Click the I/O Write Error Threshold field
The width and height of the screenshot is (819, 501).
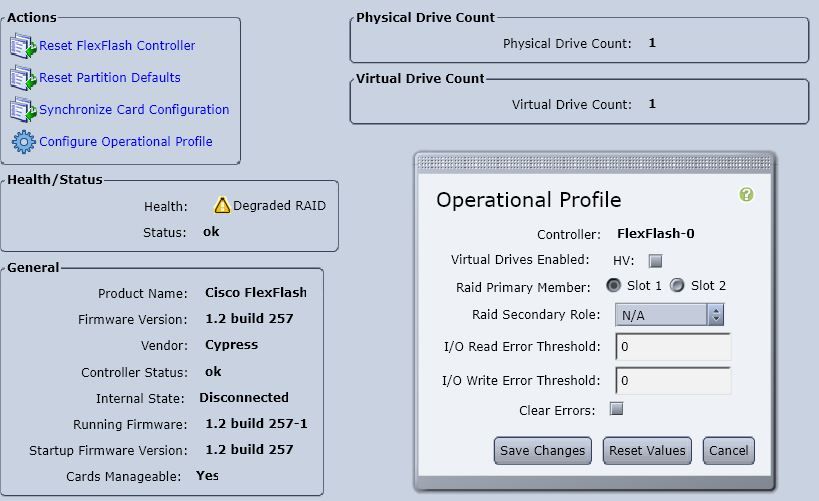pos(673,380)
